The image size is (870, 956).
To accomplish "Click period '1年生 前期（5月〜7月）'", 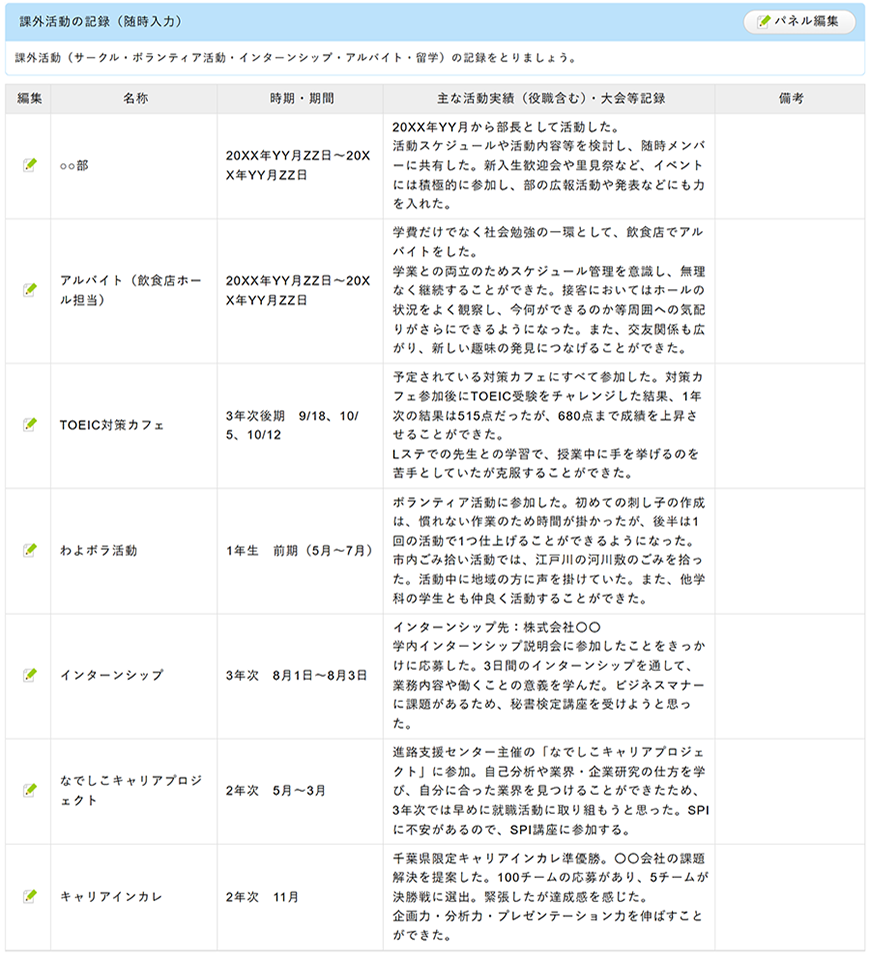I will click(301, 551).
